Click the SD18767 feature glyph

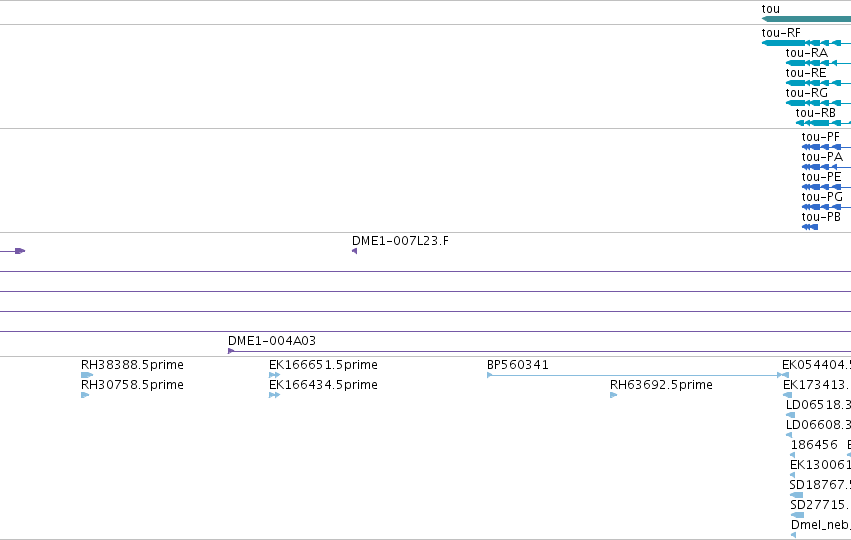796,495
